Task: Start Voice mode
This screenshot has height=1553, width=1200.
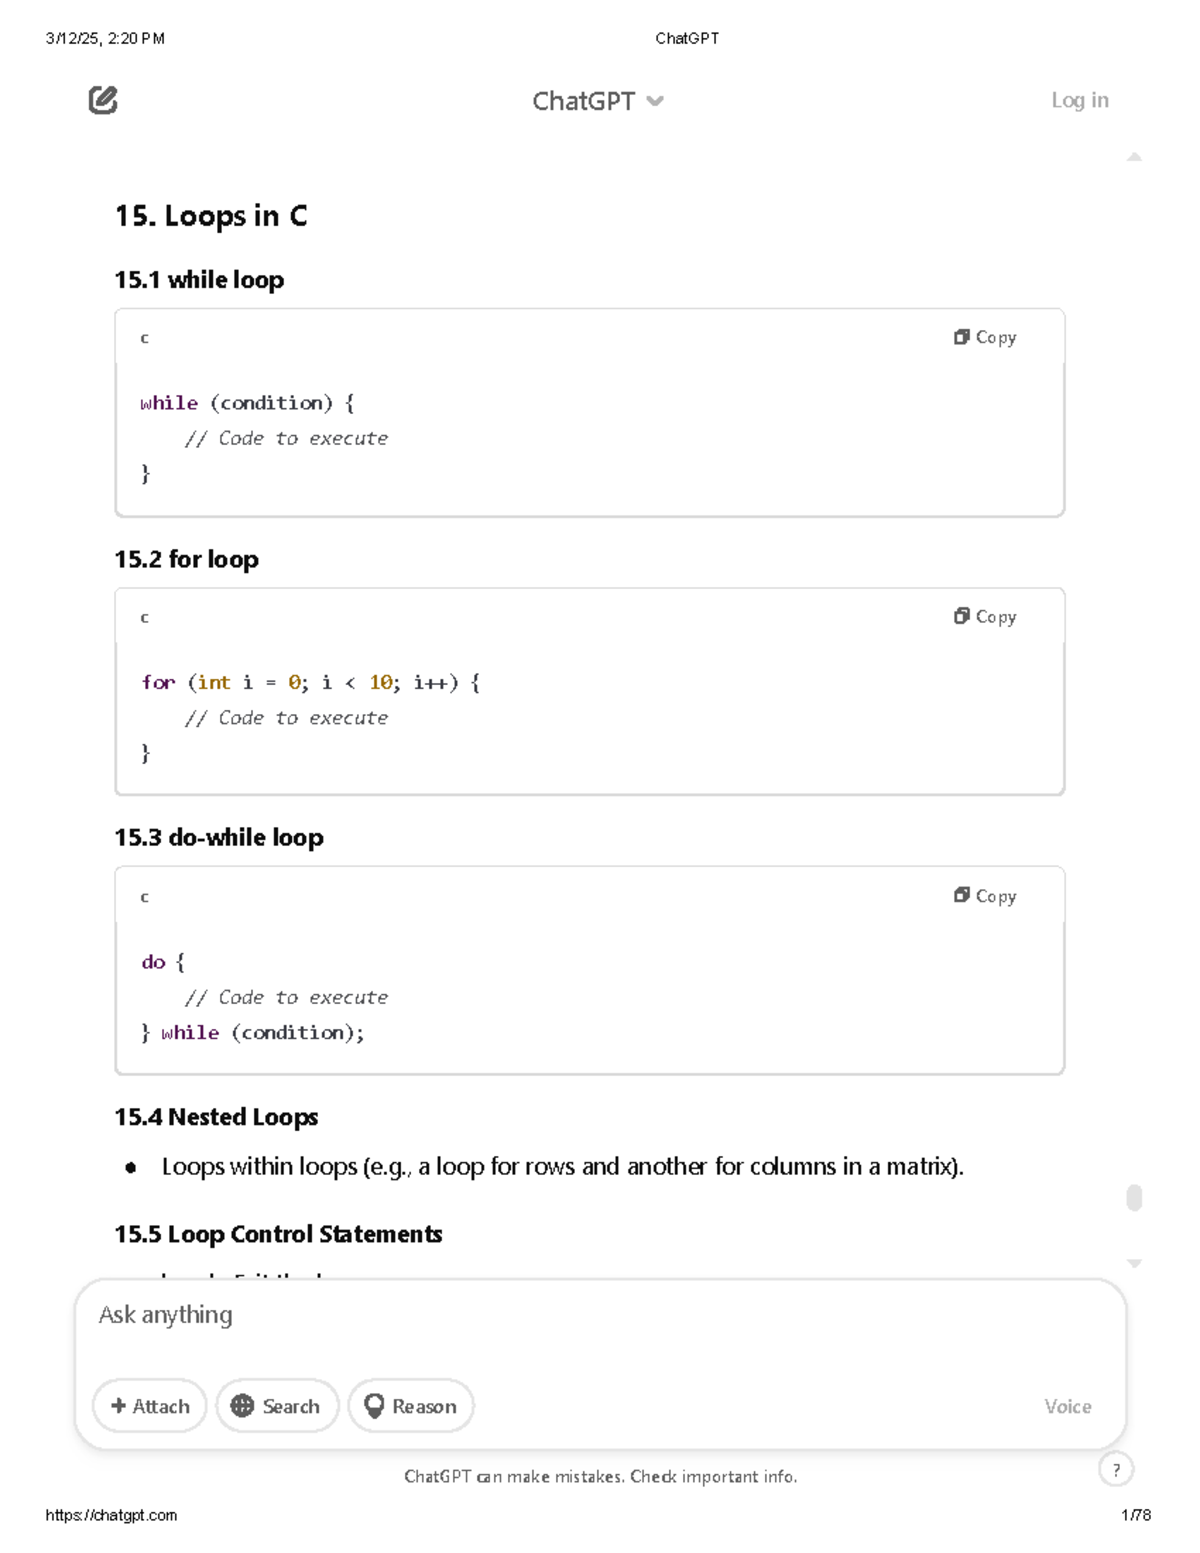Action: click(1067, 1406)
